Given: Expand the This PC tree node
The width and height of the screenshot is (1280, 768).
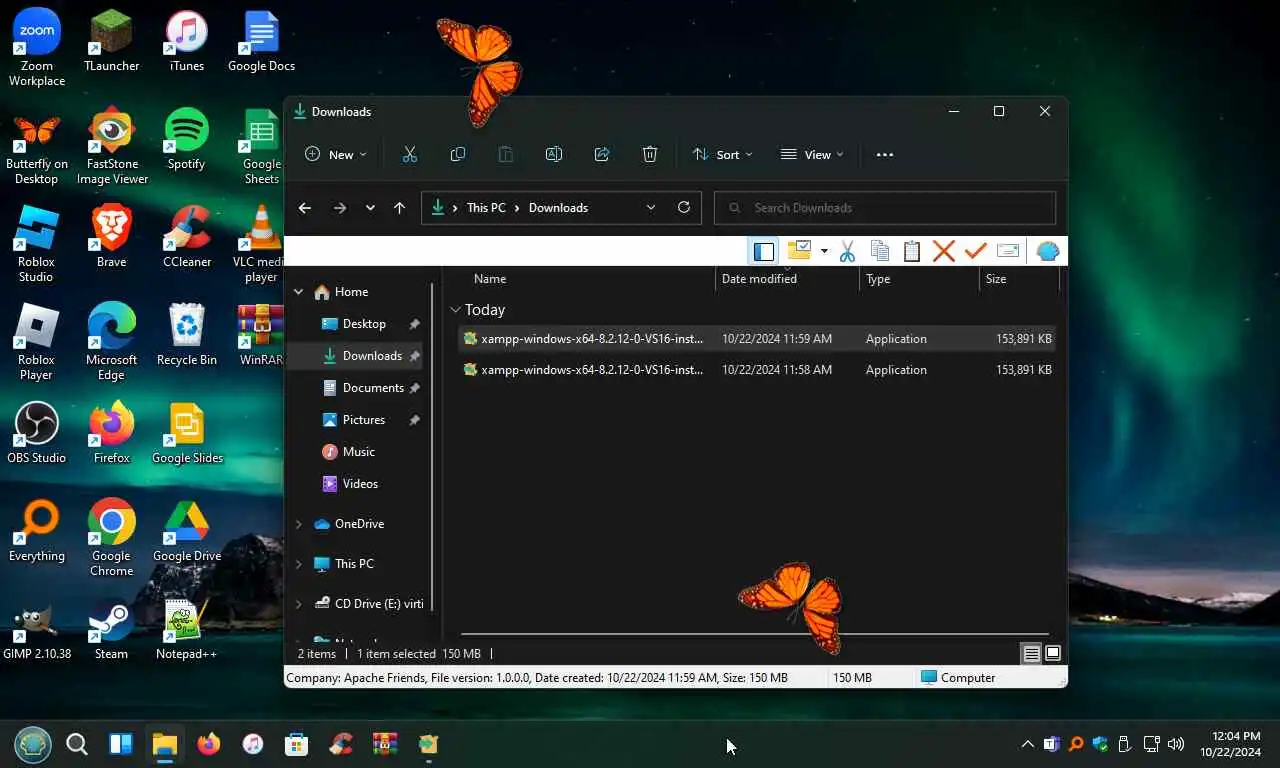Looking at the screenshot, I should coord(298,564).
